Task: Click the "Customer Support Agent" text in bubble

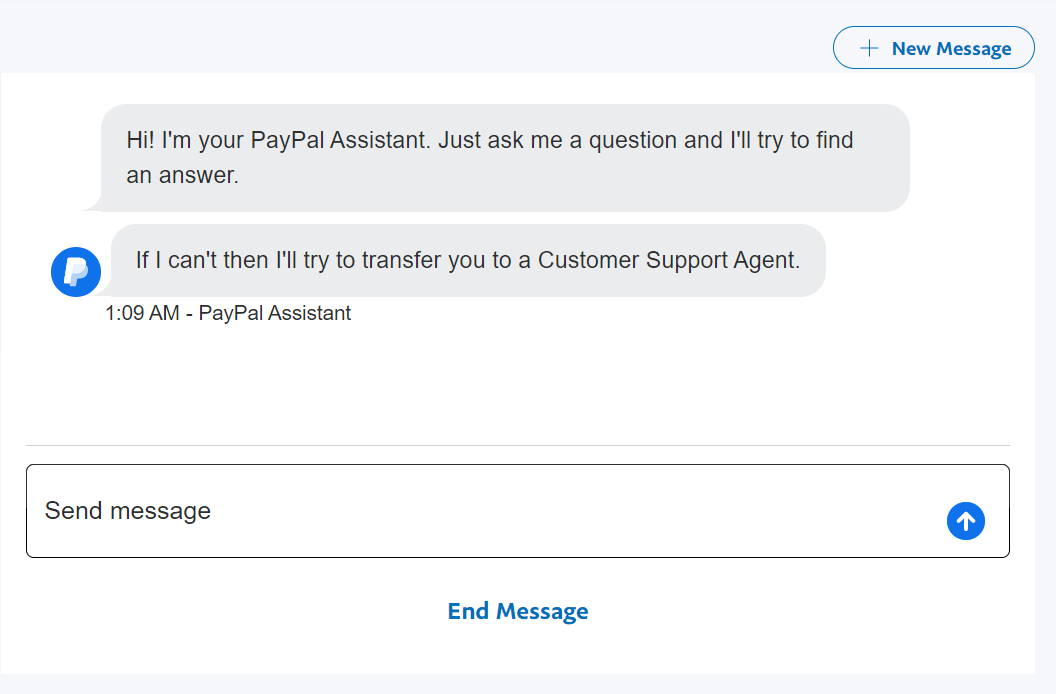Action: 668,260
